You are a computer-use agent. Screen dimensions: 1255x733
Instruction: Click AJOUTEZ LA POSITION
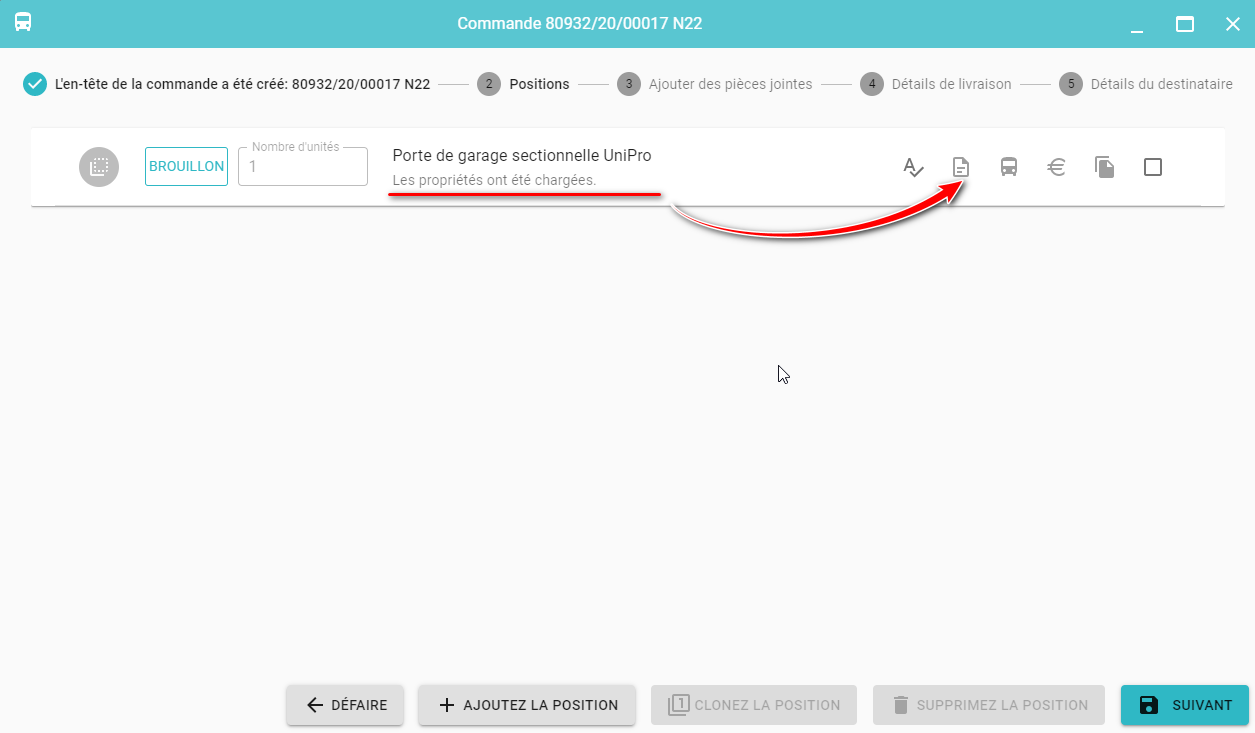(x=526, y=705)
